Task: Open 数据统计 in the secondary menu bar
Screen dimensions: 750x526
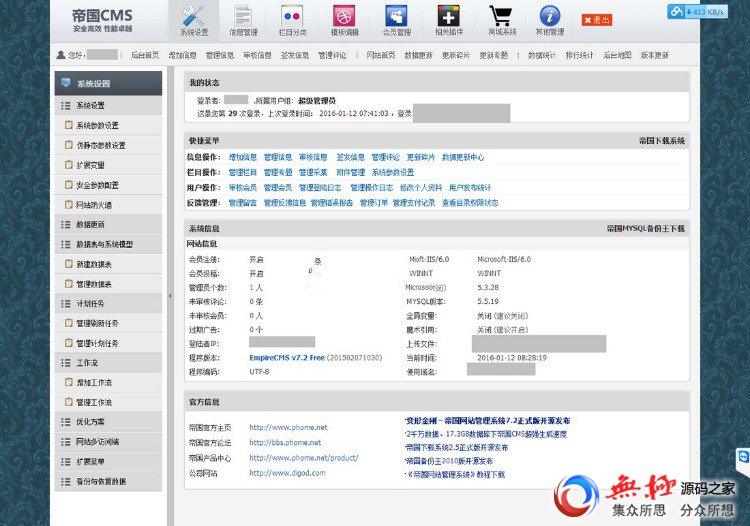Action: (x=542, y=56)
